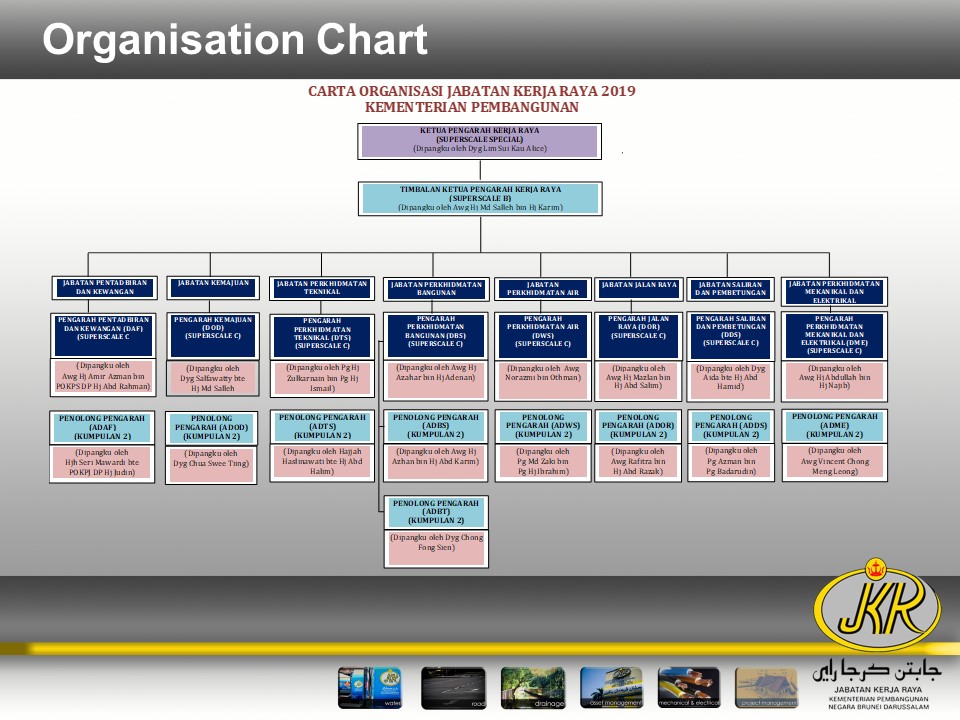The image size is (960, 720).
Task: Click the Jawi script Jabatan Kerja Raya wordmark
Action: [x=877, y=672]
